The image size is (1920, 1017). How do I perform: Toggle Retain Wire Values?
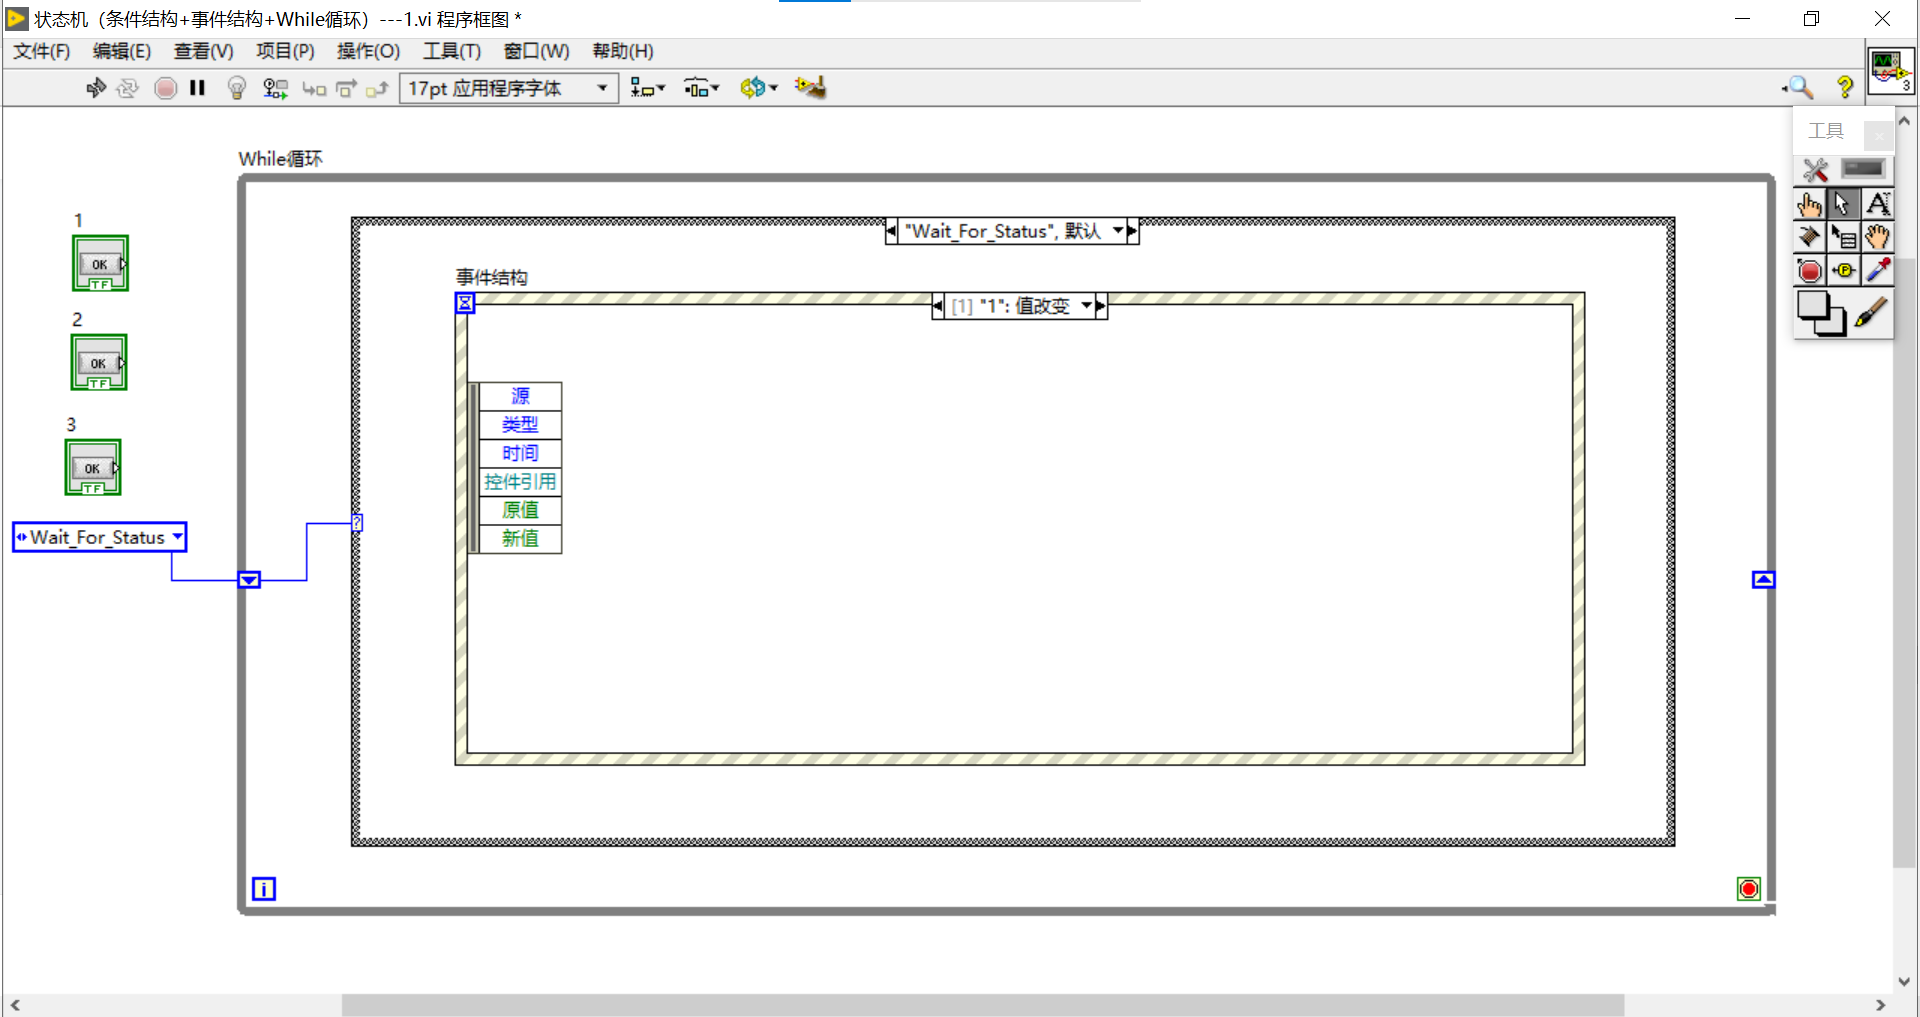pyautogui.click(x=275, y=88)
